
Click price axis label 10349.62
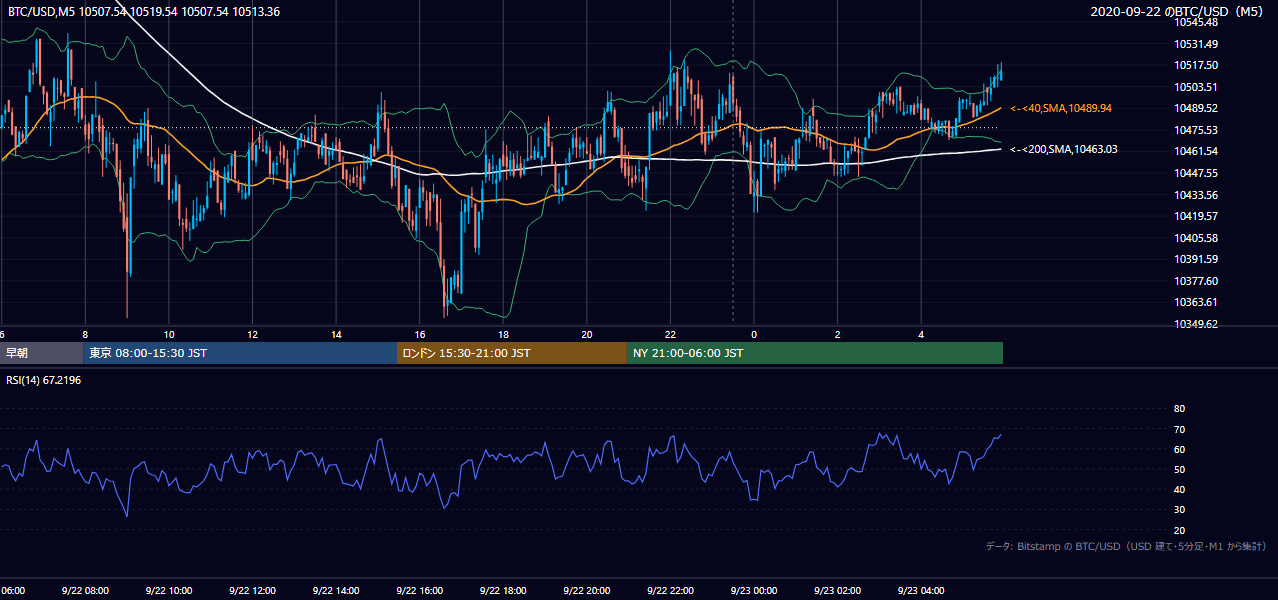click(x=1196, y=324)
